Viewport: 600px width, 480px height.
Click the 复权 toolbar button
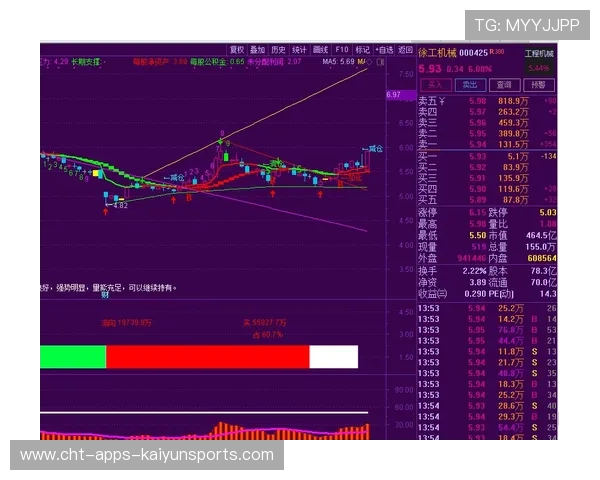click(x=237, y=48)
